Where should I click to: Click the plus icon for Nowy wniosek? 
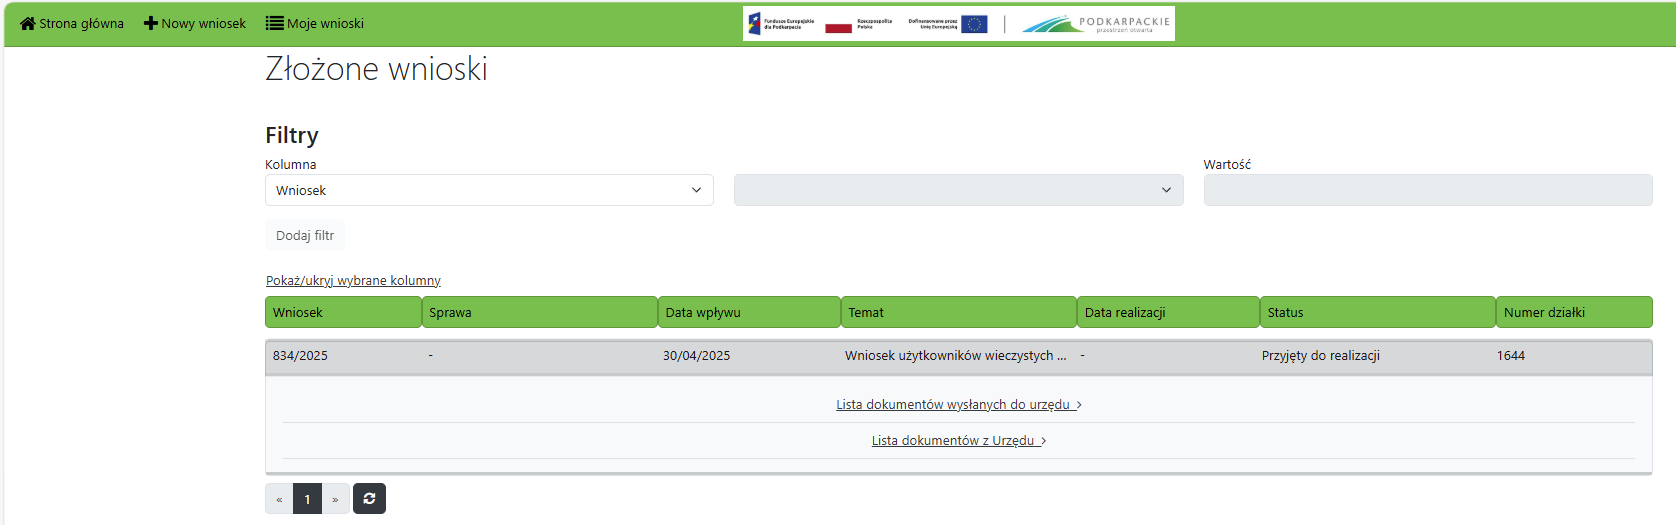151,23
